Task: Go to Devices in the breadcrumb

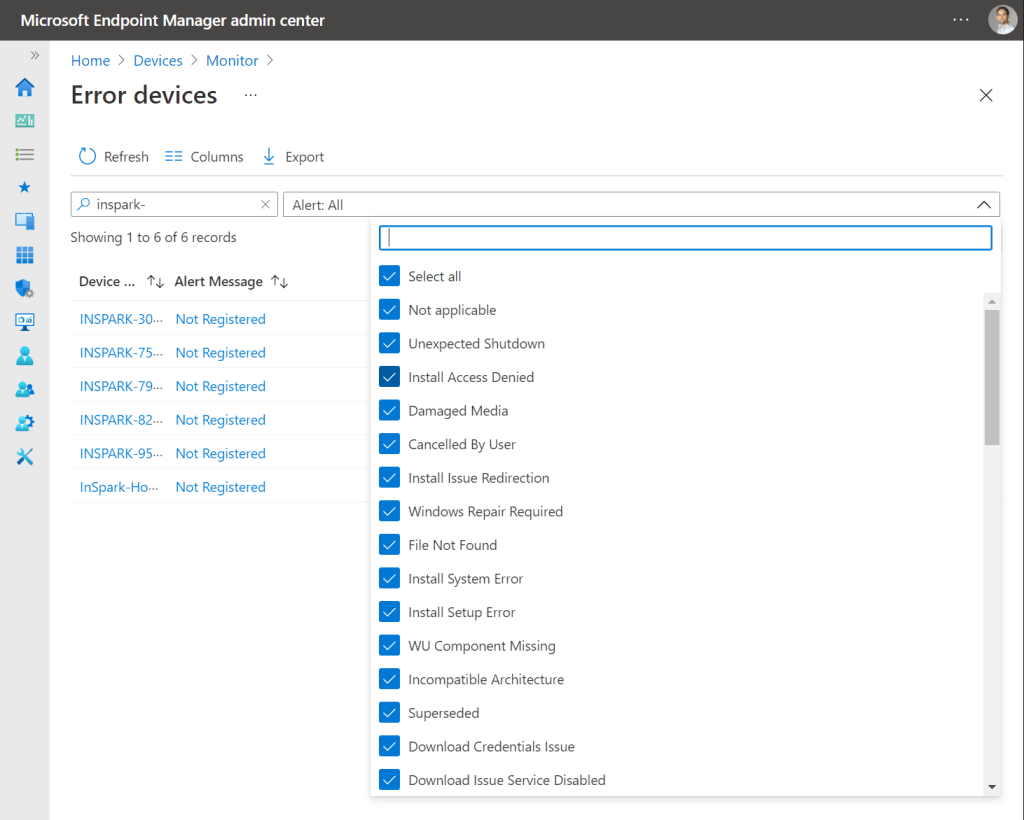Action: click(x=158, y=61)
